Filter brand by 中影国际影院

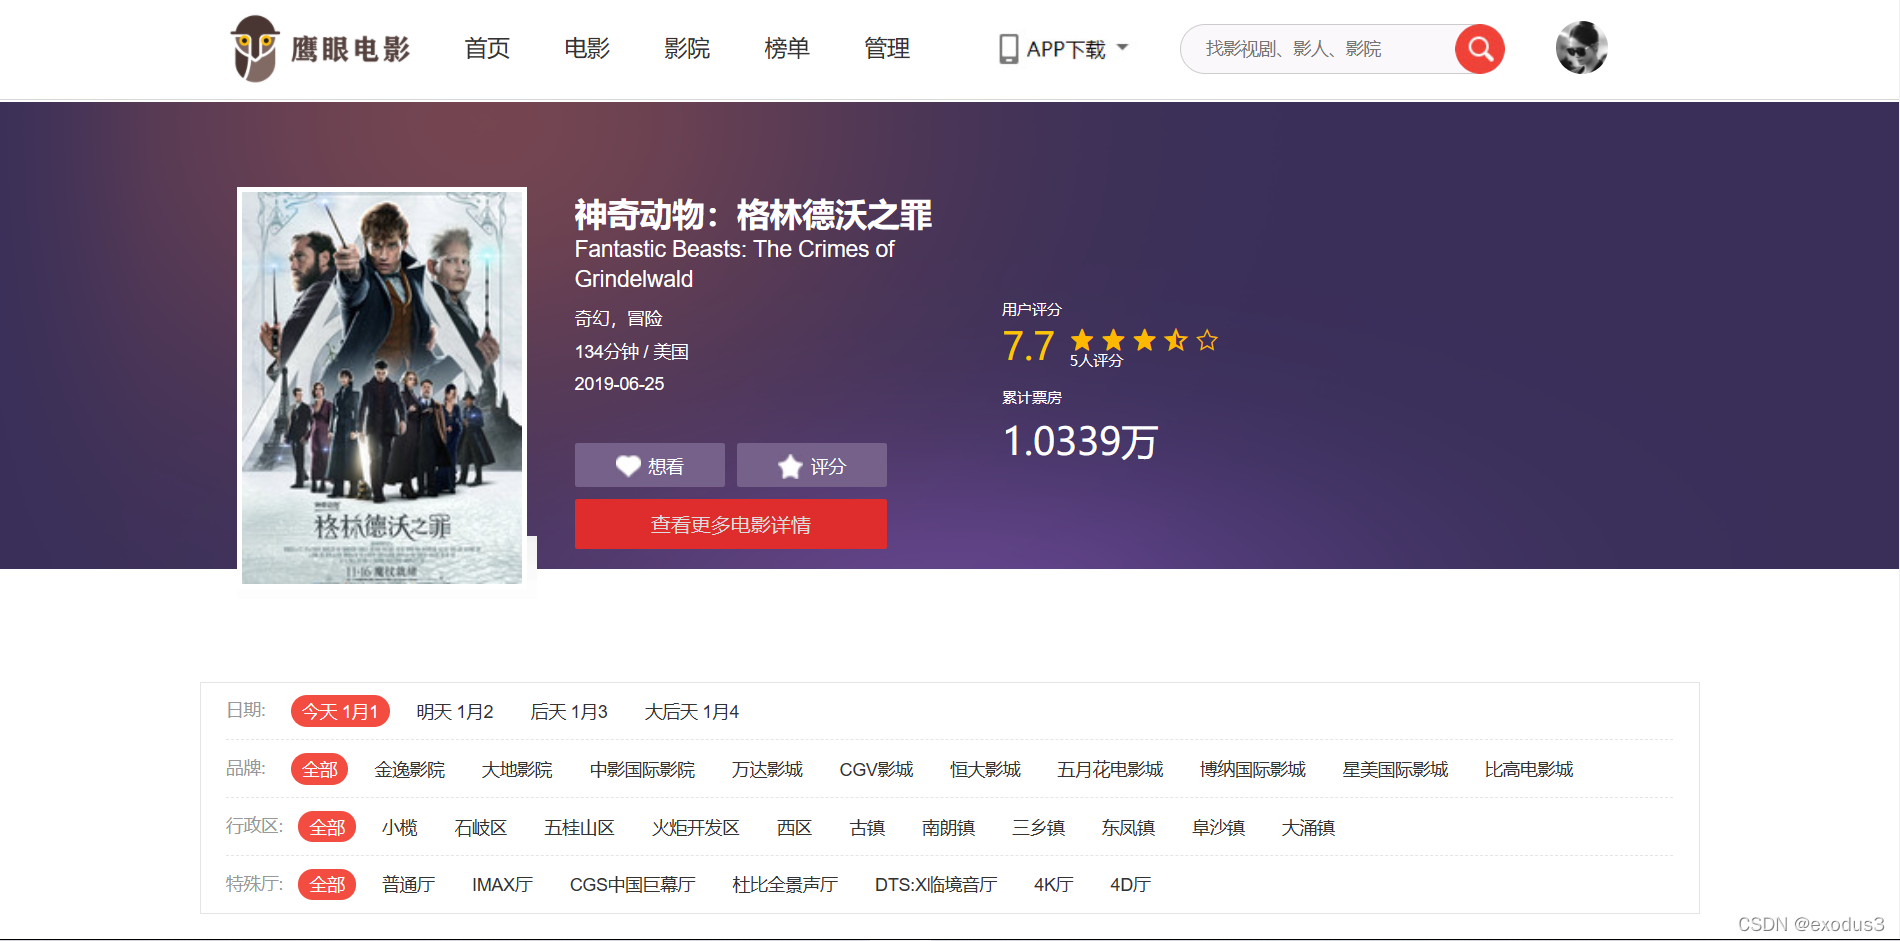[x=642, y=769]
